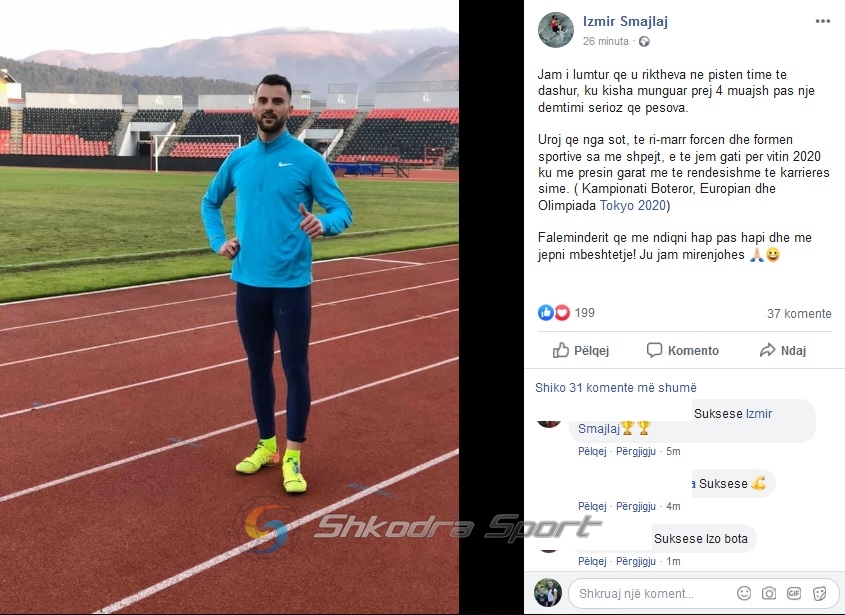The height and width of the screenshot is (615, 845).
Task: Click the red heart reaction icon
Action: 562,313
